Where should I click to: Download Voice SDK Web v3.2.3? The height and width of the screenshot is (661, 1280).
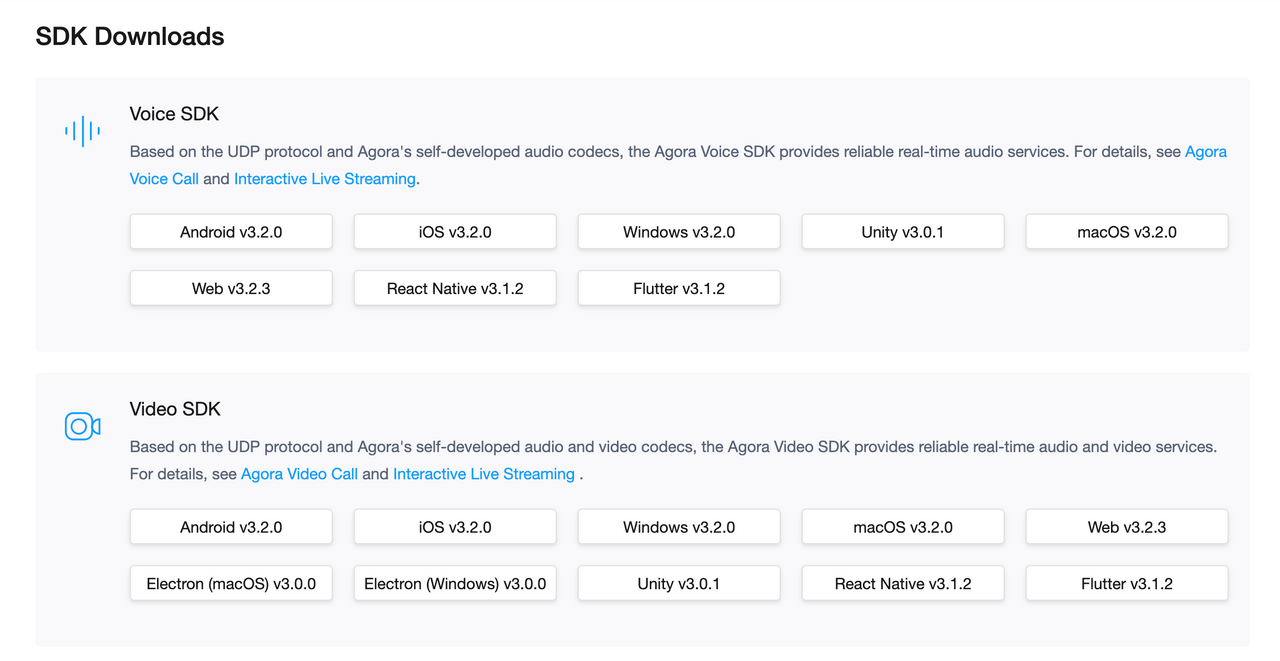coord(231,288)
